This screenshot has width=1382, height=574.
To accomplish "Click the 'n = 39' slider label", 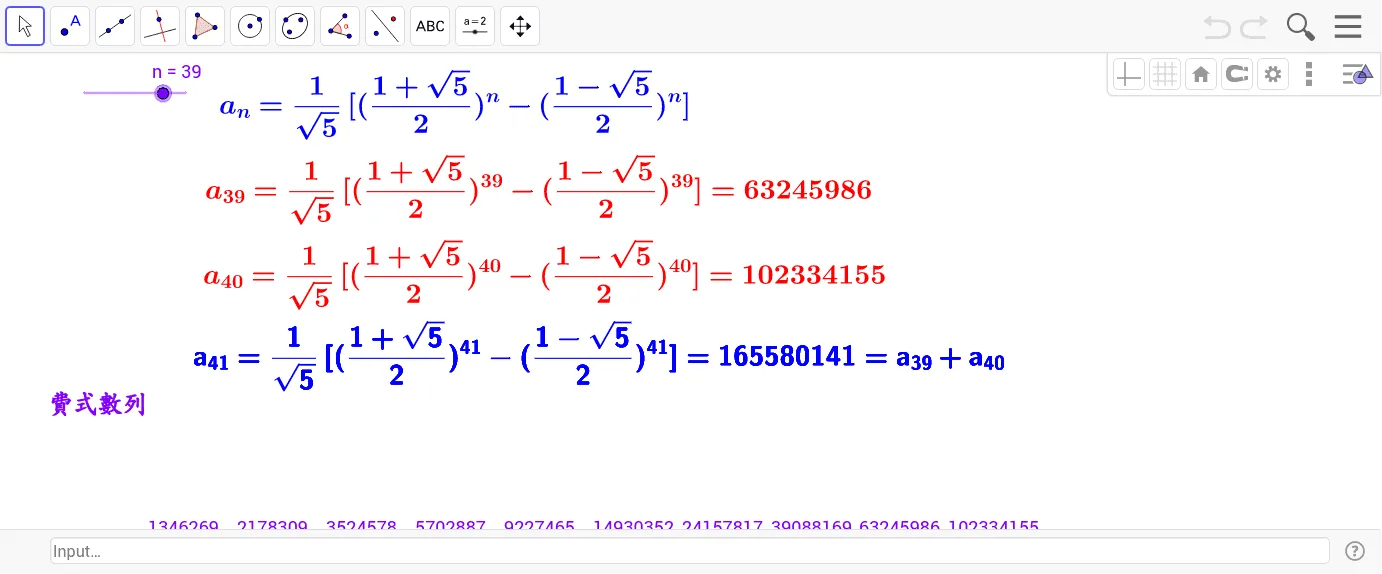I will point(177,72).
